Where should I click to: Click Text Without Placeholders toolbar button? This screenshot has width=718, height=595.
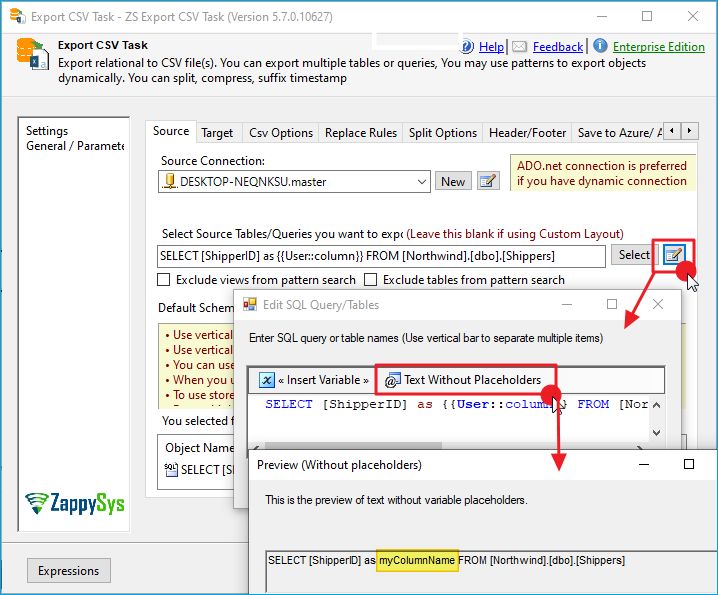click(x=464, y=380)
